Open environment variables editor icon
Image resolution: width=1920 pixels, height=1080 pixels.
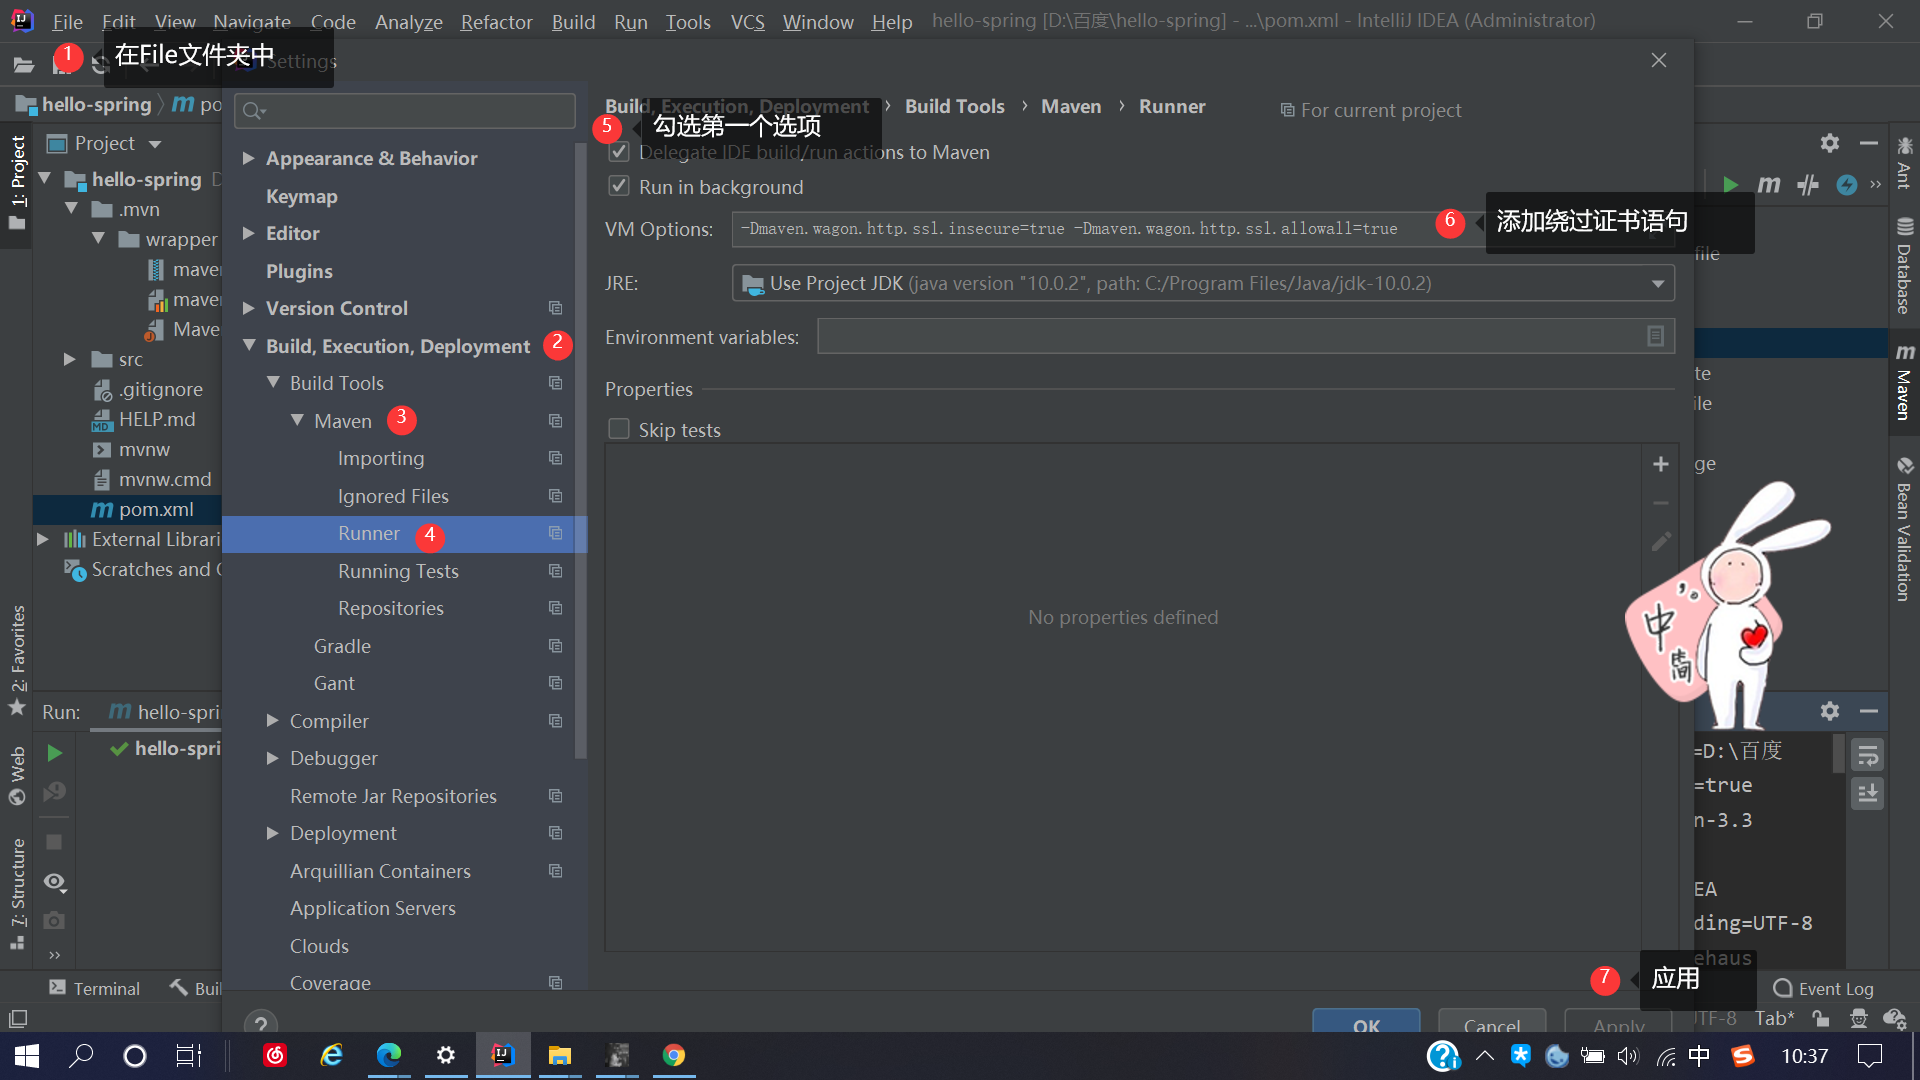(x=1655, y=337)
